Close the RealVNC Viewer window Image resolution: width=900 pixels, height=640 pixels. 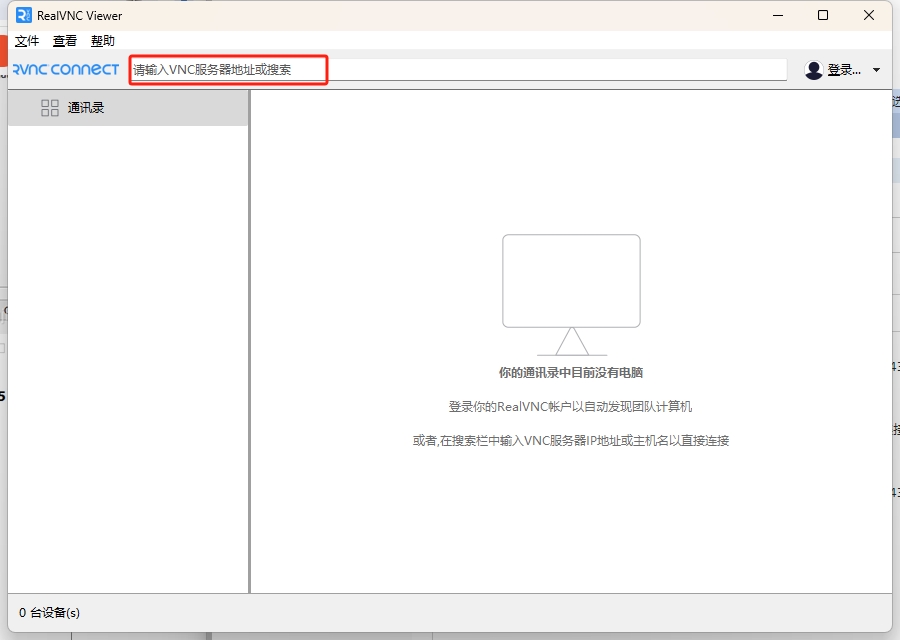[869, 15]
